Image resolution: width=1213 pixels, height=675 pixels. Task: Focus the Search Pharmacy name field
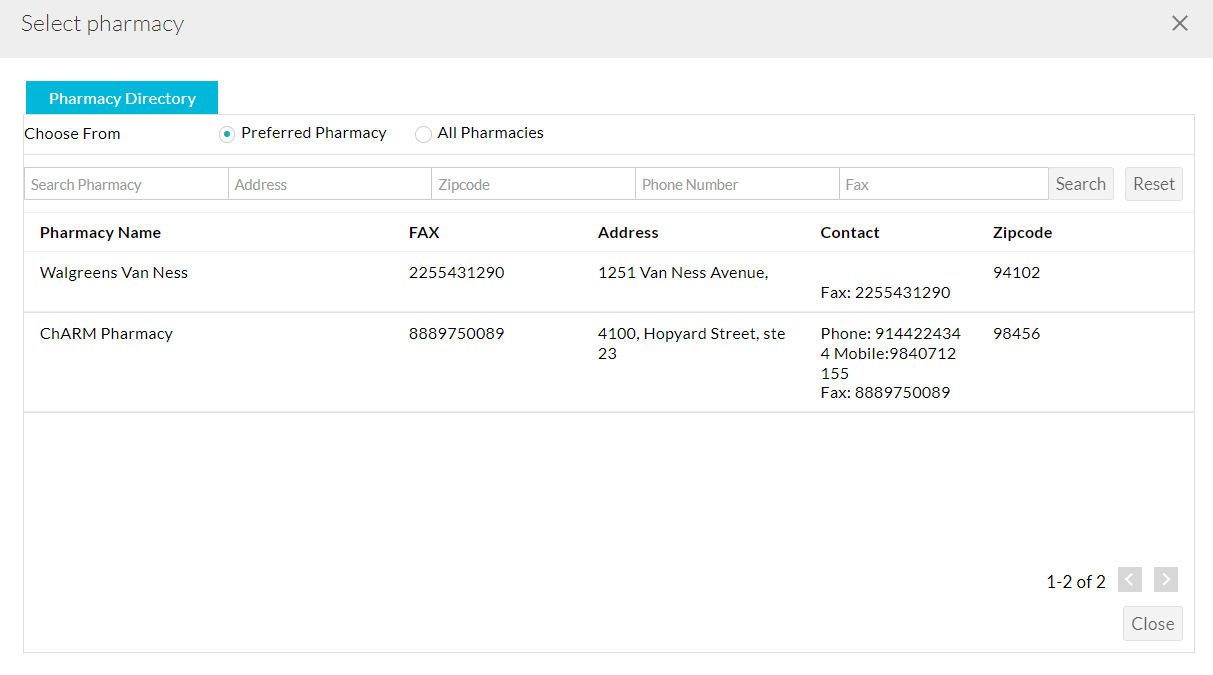(126, 184)
